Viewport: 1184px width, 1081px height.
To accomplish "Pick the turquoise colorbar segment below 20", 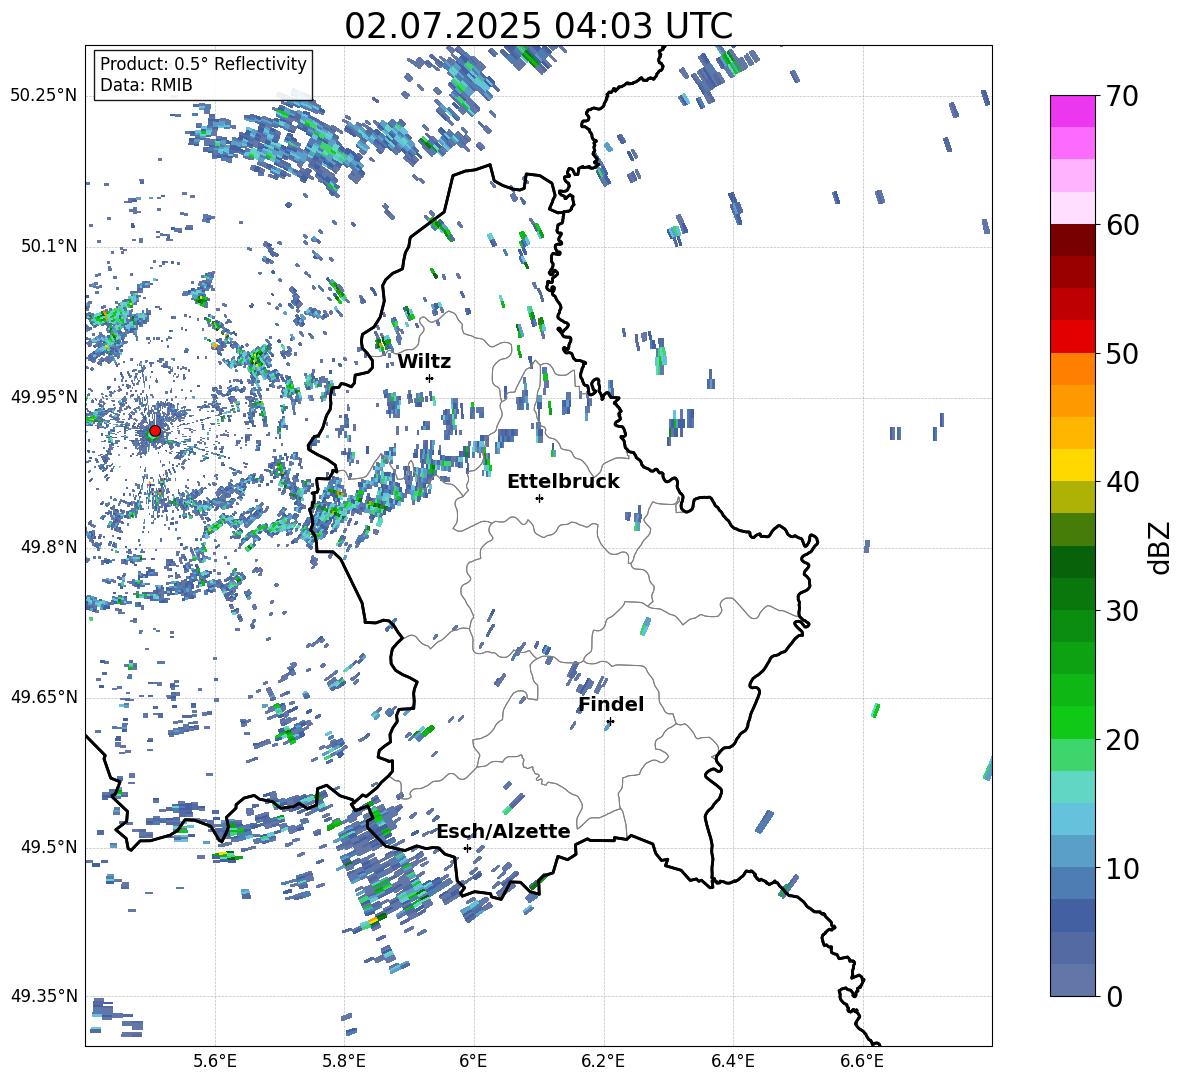I will pos(1072,787).
